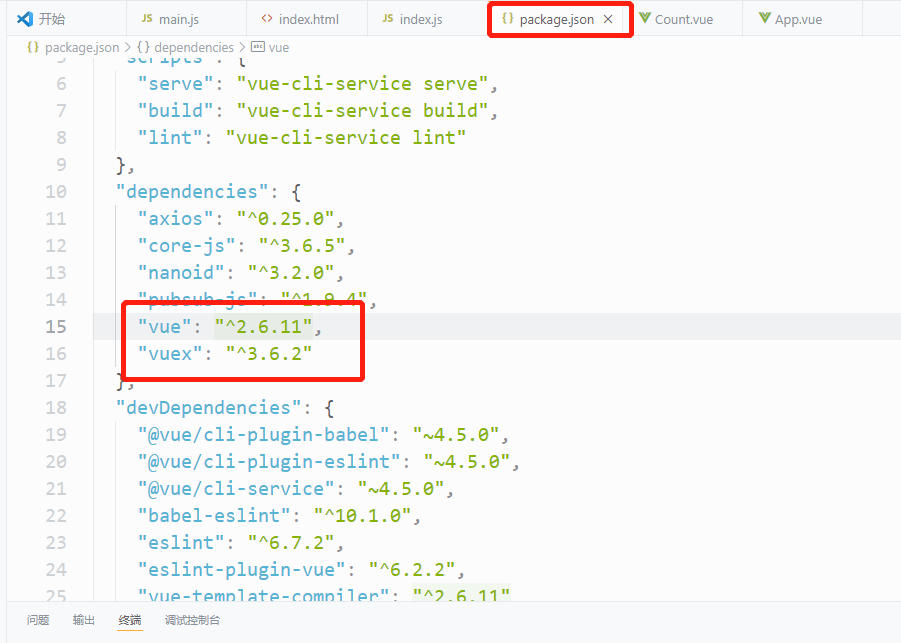Click the vue symbol icon in the breadcrumb

click(256, 46)
